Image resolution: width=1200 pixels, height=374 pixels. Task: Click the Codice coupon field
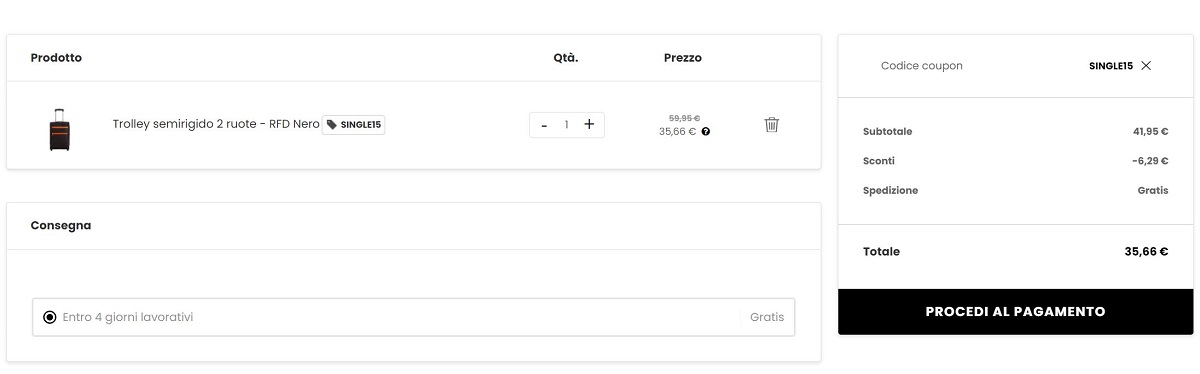(922, 65)
